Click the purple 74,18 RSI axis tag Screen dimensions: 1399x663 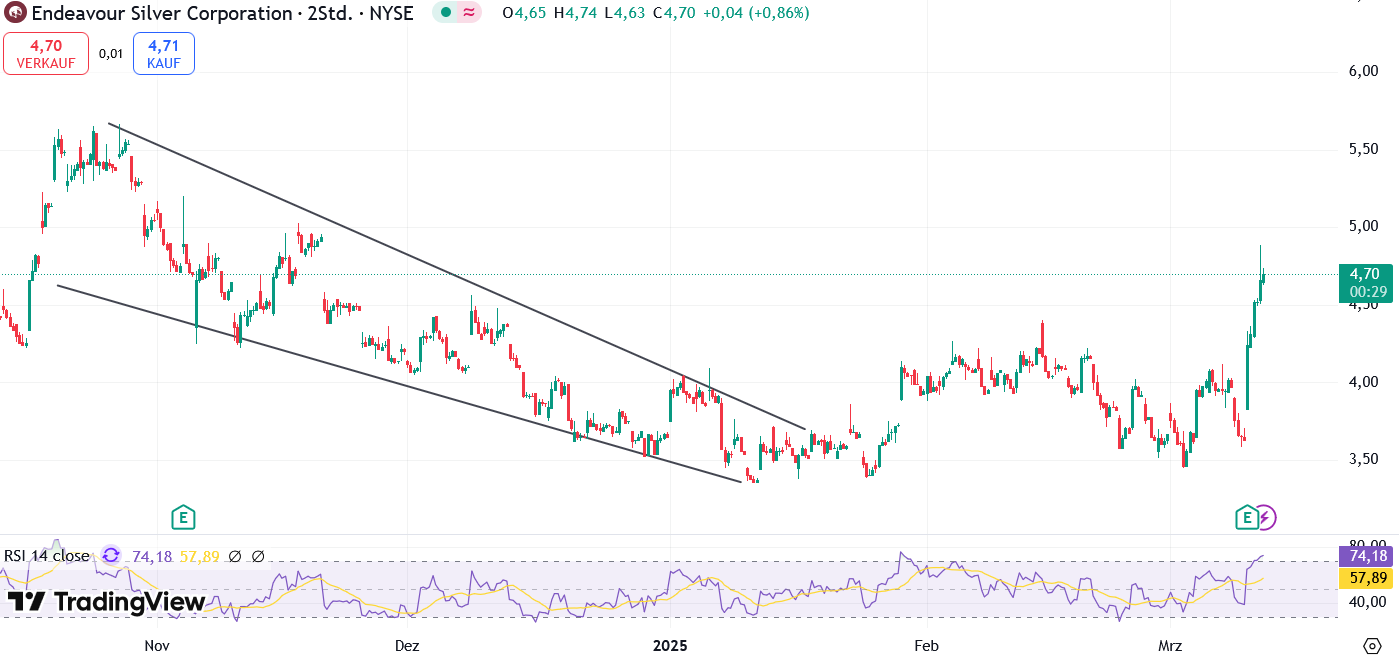point(1365,556)
